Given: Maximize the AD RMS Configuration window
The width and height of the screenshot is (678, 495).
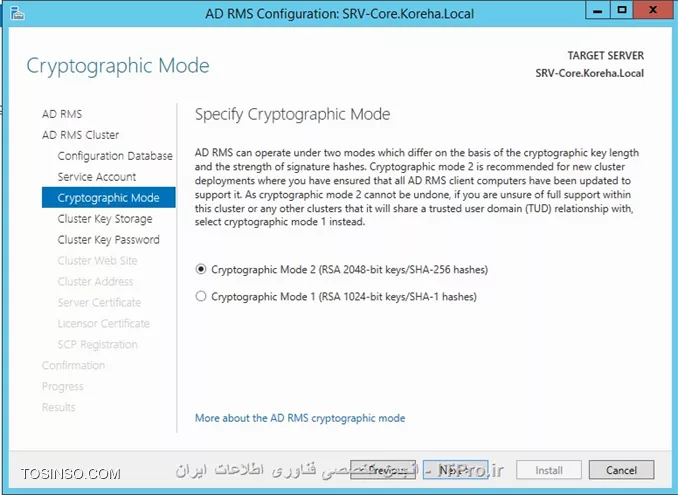Looking at the screenshot, I should pyautogui.click(x=622, y=10).
